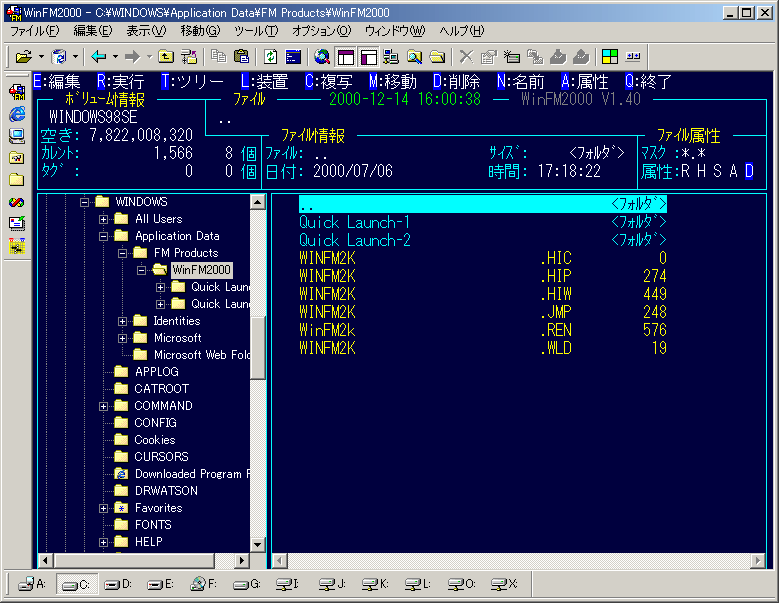The image size is (779, 603).
Task: Collapse the WINDOWS tree node
Action: coord(84,202)
